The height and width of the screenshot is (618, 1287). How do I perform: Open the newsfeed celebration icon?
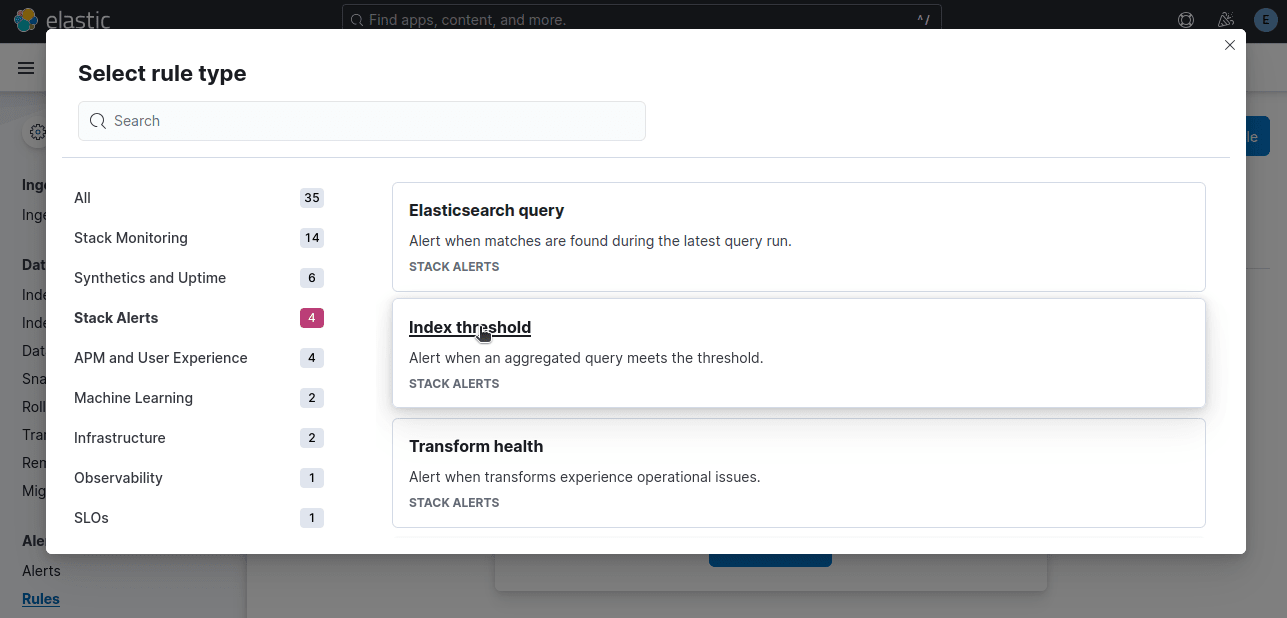click(x=1226, y=20)
